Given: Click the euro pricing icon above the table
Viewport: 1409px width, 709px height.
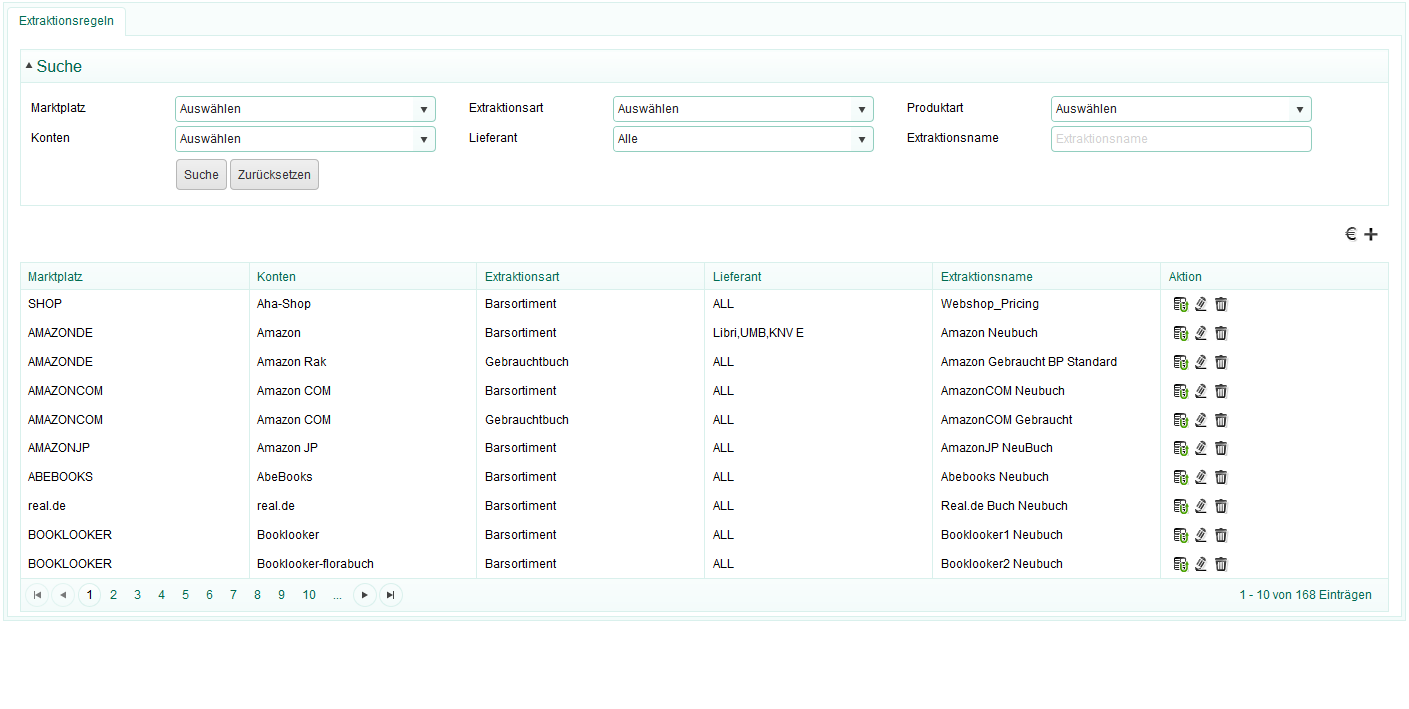Looking at the screenshot, I should 1350,234.
